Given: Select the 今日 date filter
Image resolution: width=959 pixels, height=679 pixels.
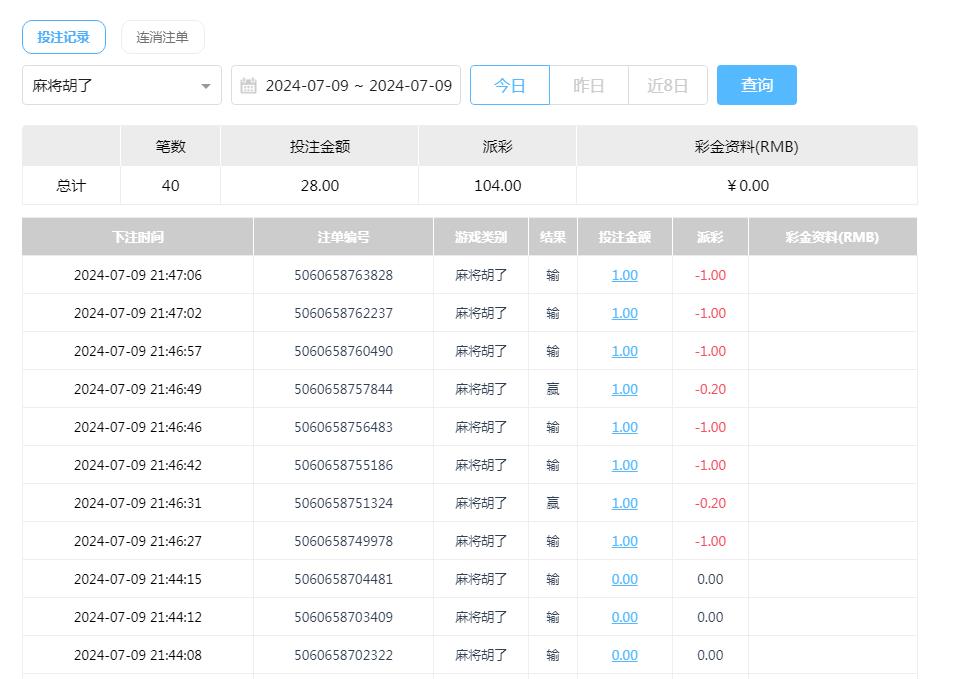Looking at the screenshot, I should [x=510, y=85].
